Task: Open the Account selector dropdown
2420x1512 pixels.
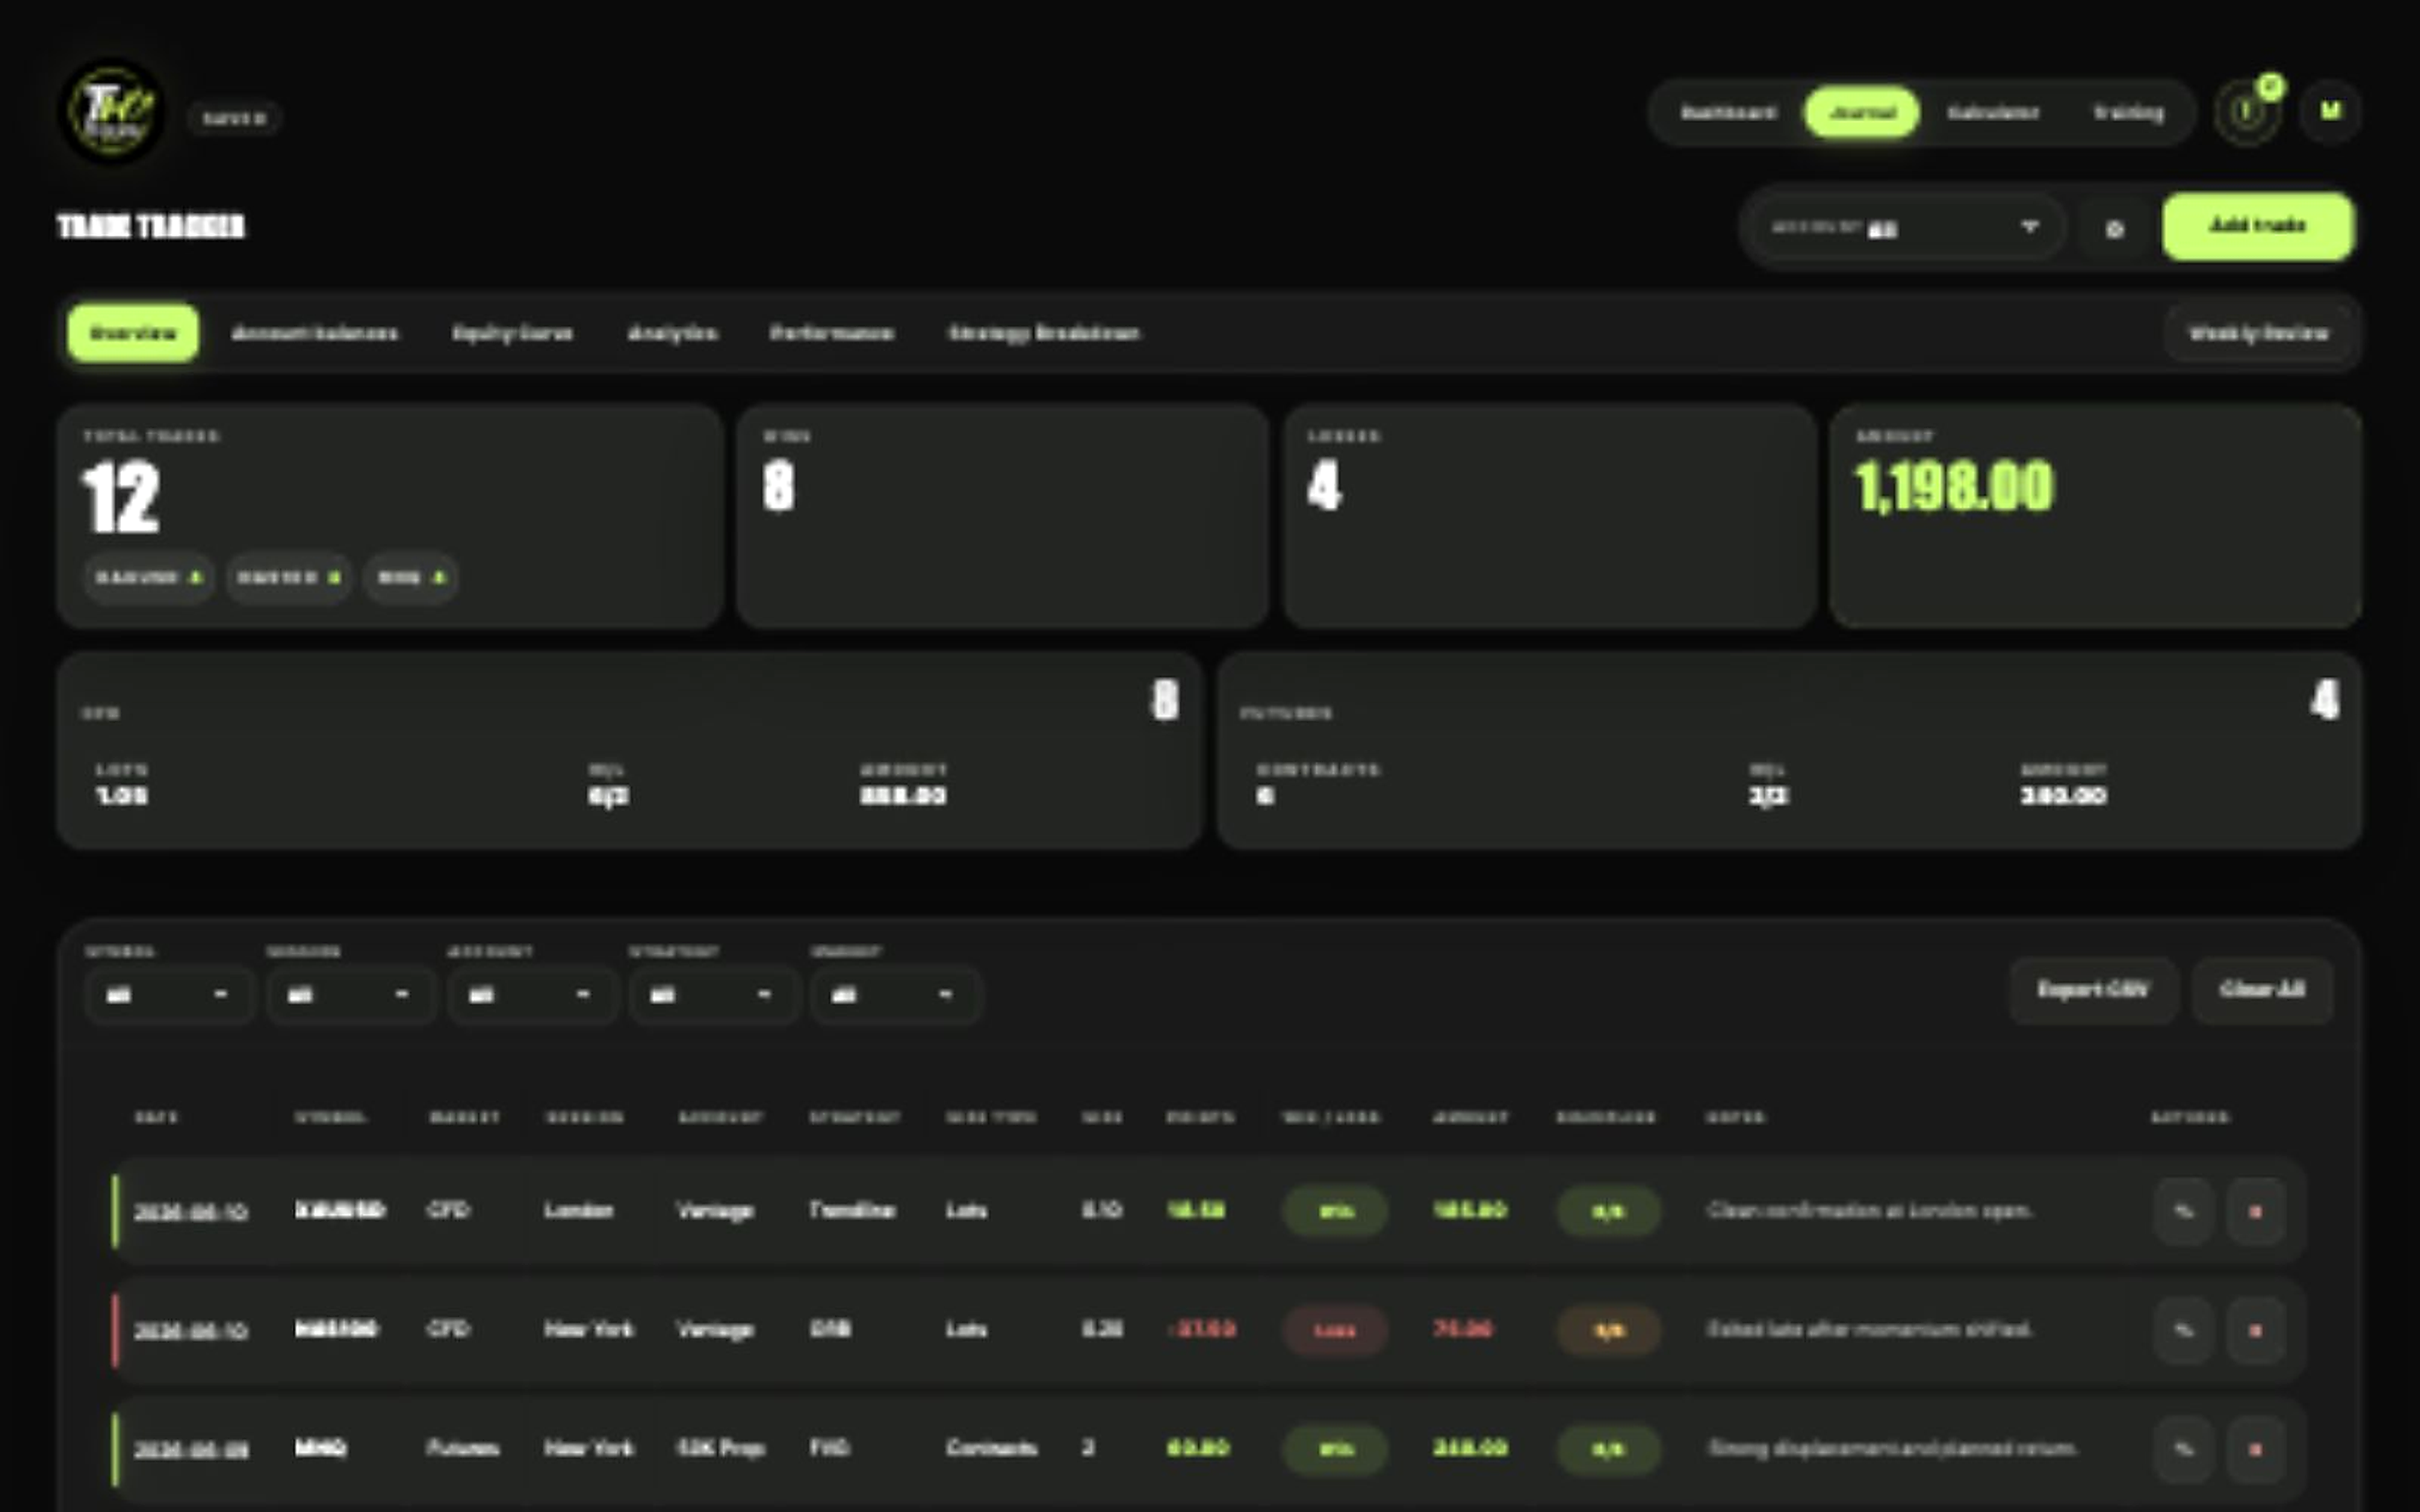Action: 1906,228
